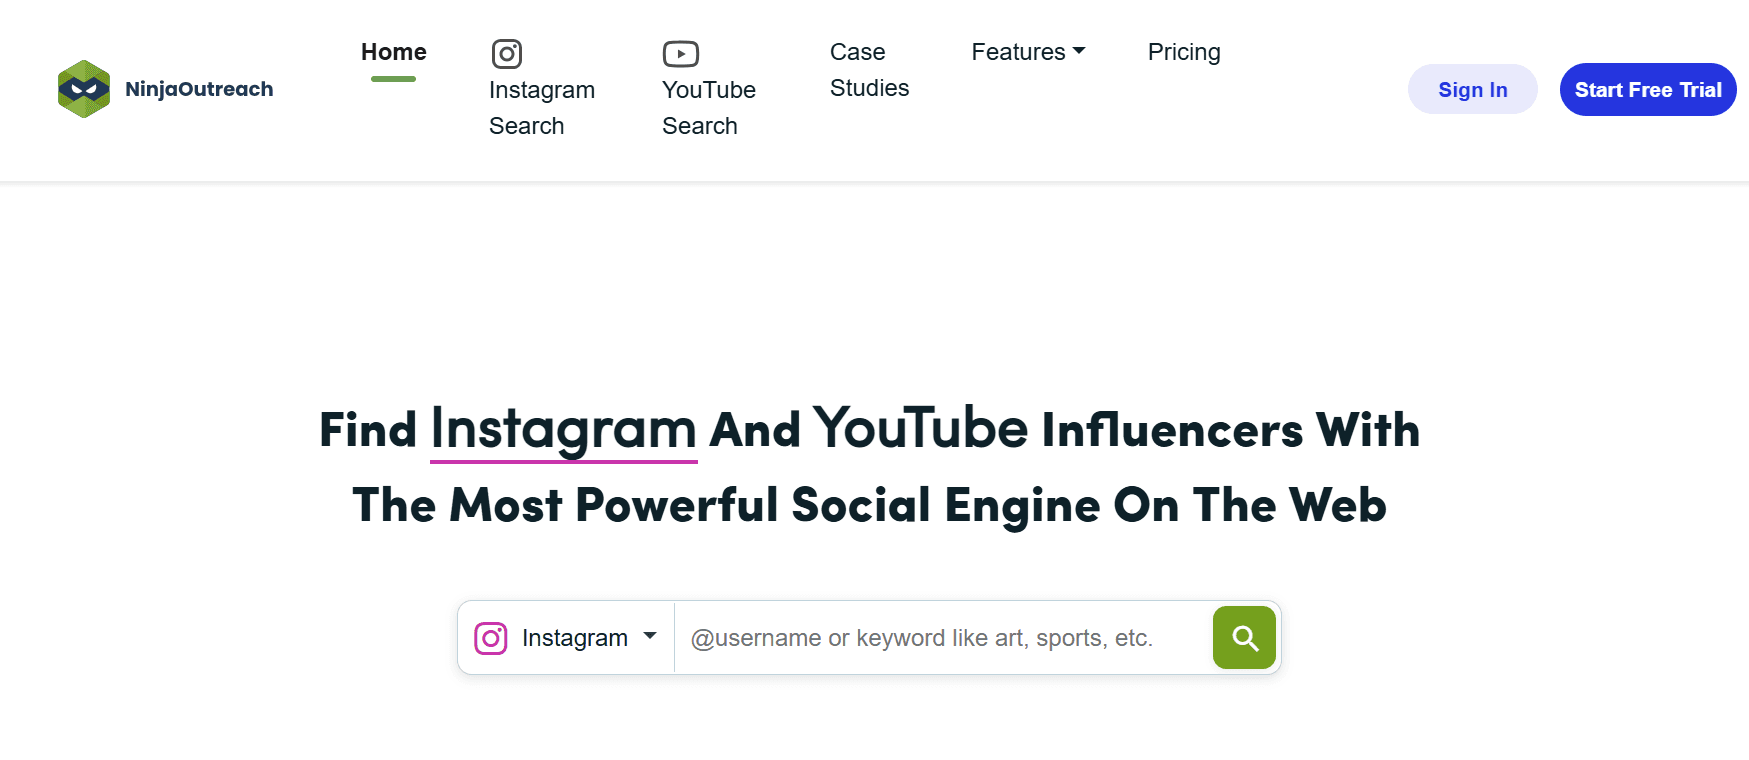Image resolution: width=1749 pixels, height=760 pixels.
Task: Expand the Features dropdown menu
Action: tap(1028, 52)
